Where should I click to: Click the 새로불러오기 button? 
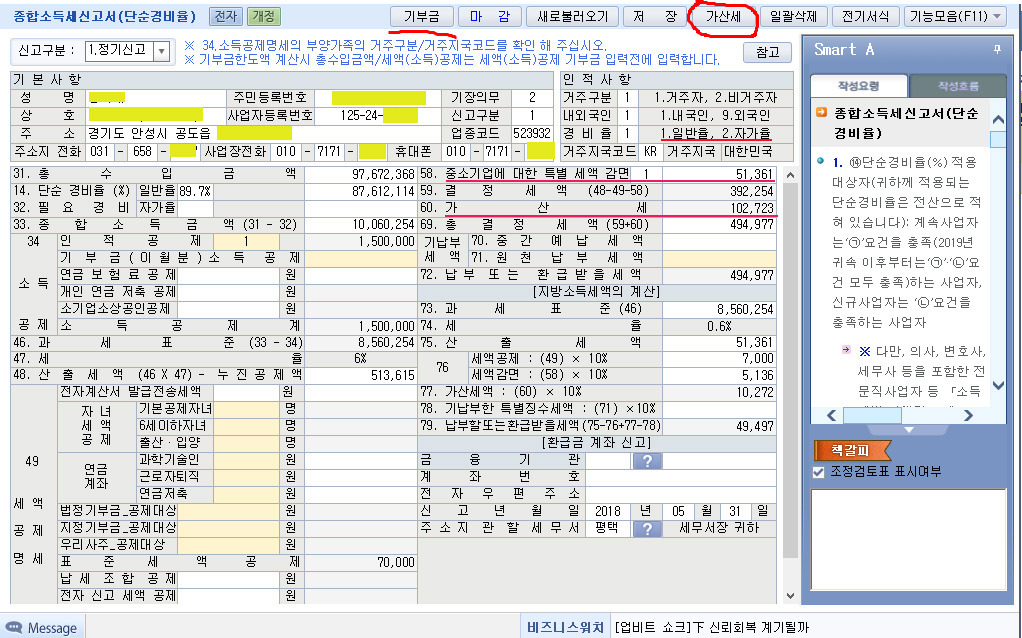coord(573,17)
